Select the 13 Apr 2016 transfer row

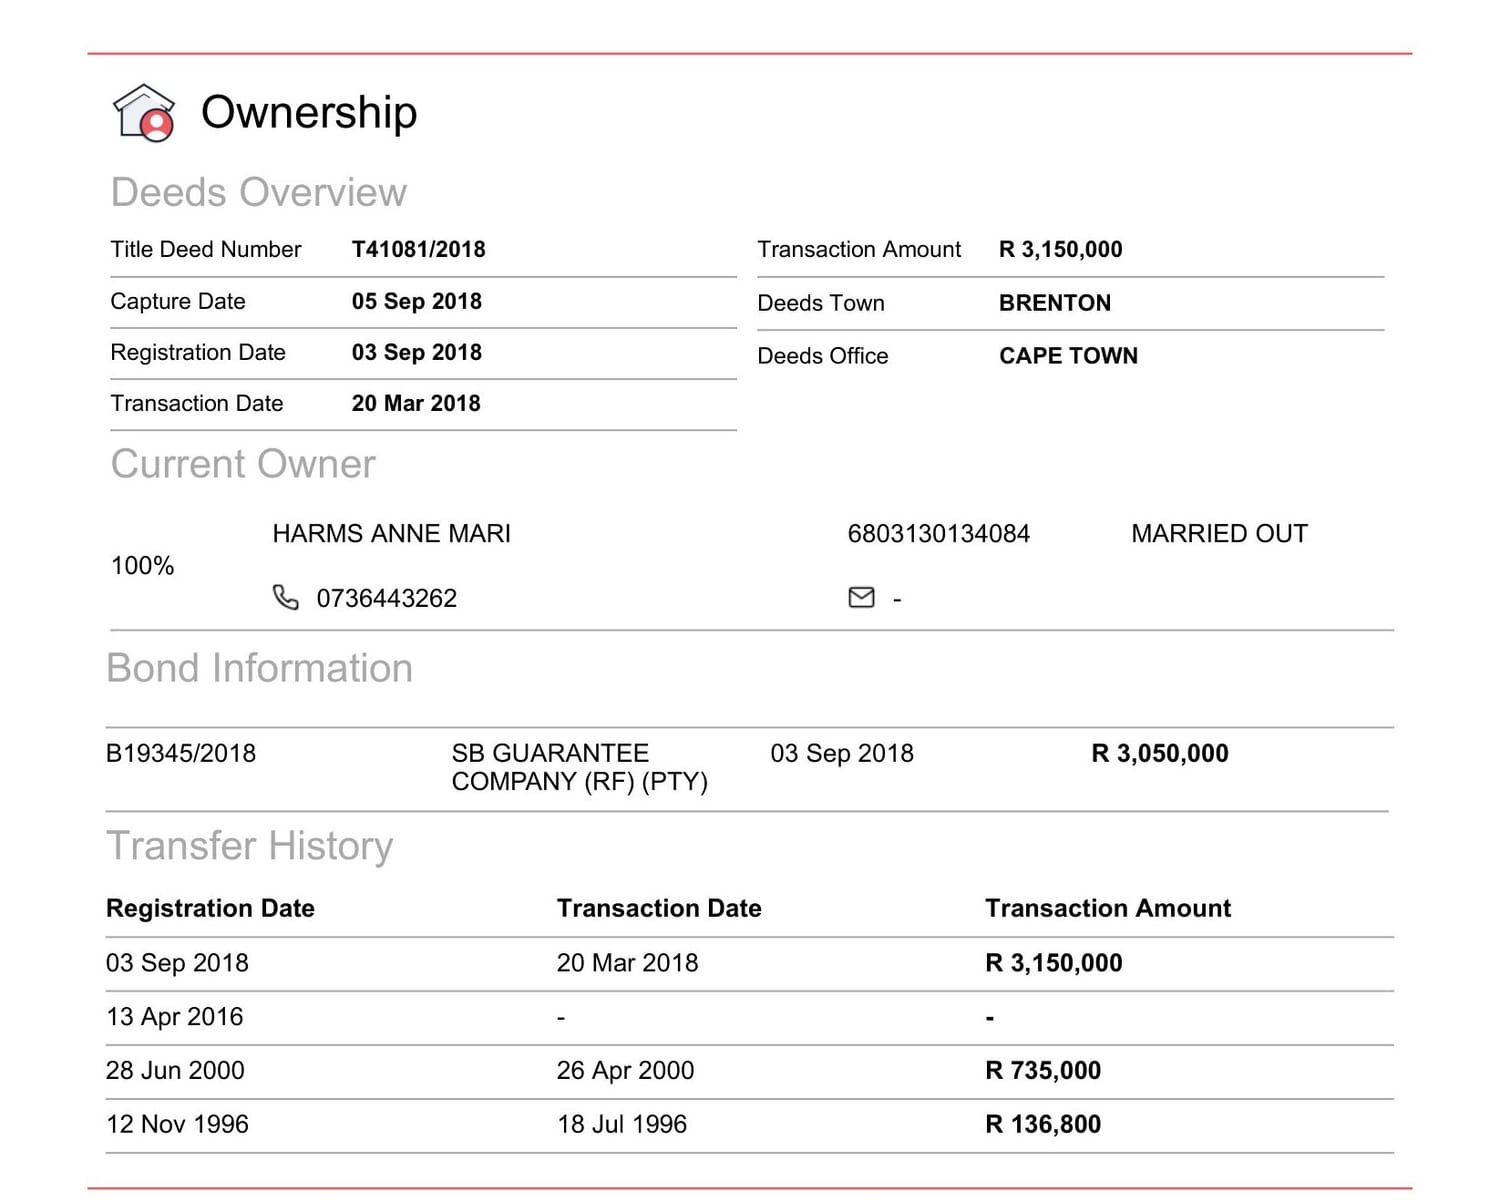click(x=750, y=1018)
